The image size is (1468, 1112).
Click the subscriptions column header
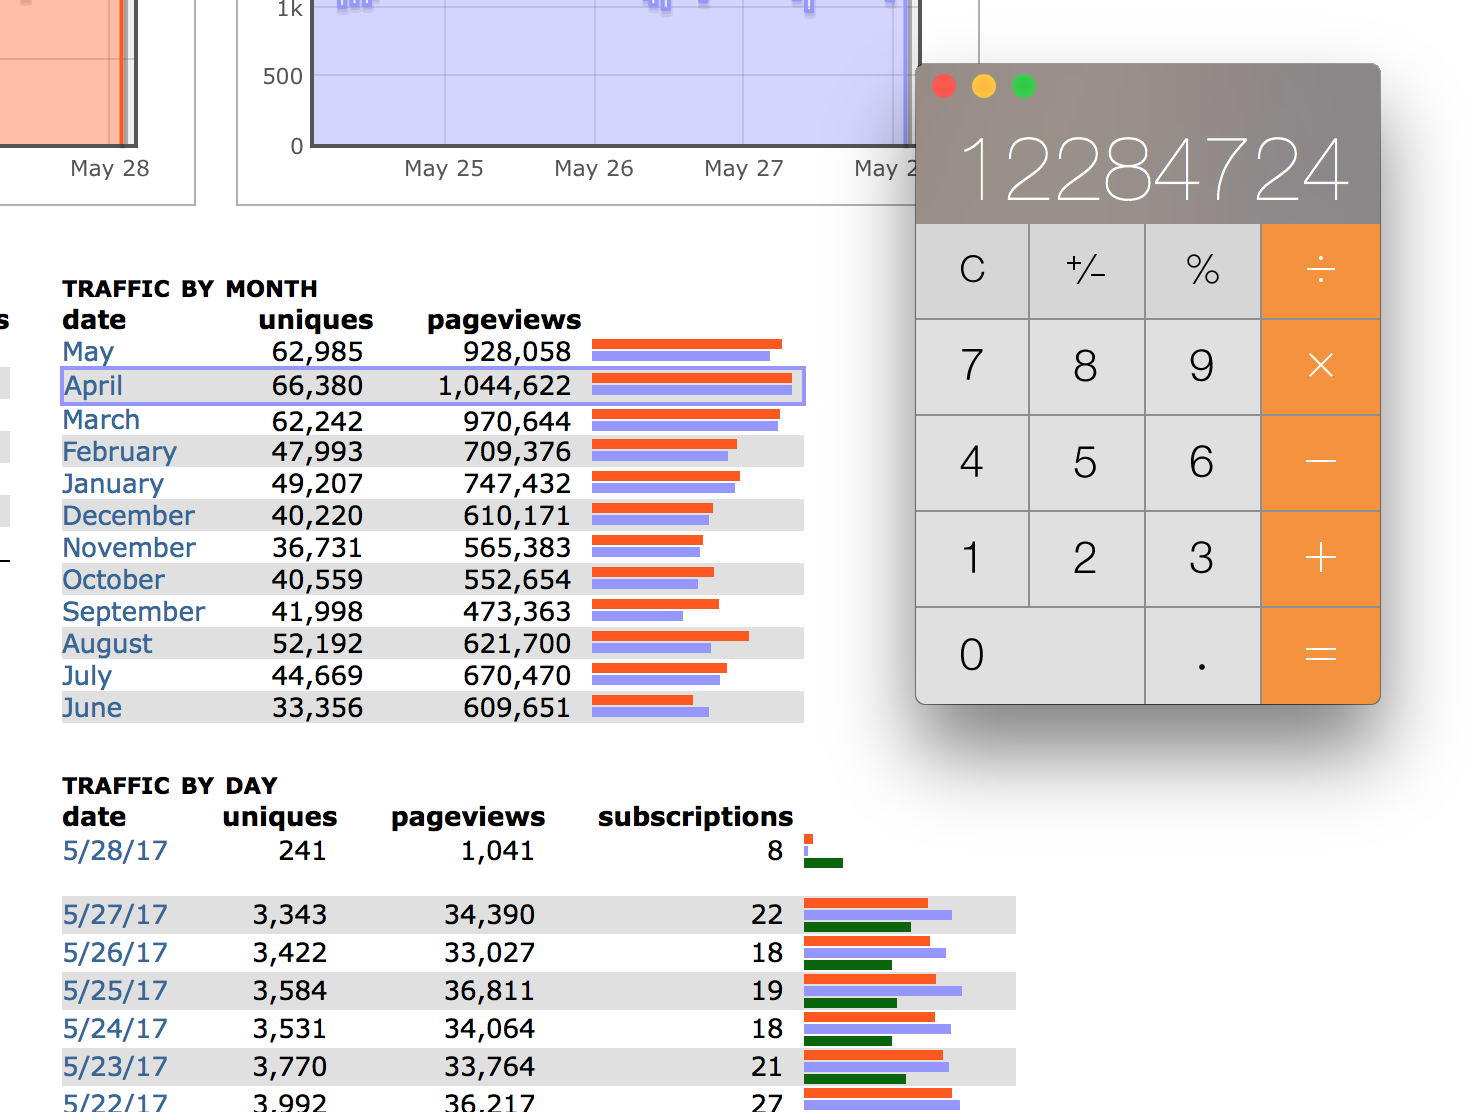(x=695, y=818)
